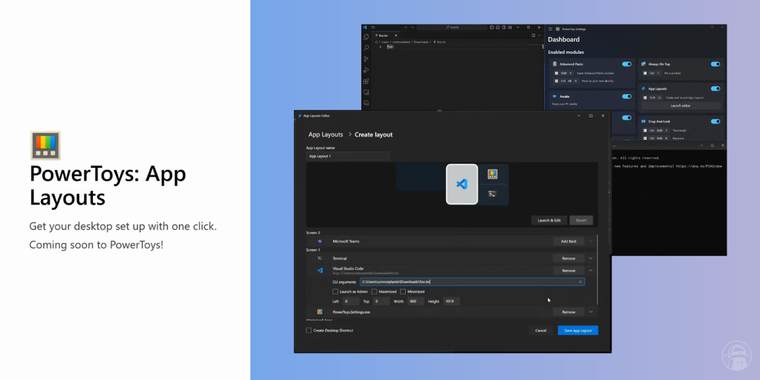
Task: Open PowerToys Settings navigation hamburger menu
Action: point(550,29)
